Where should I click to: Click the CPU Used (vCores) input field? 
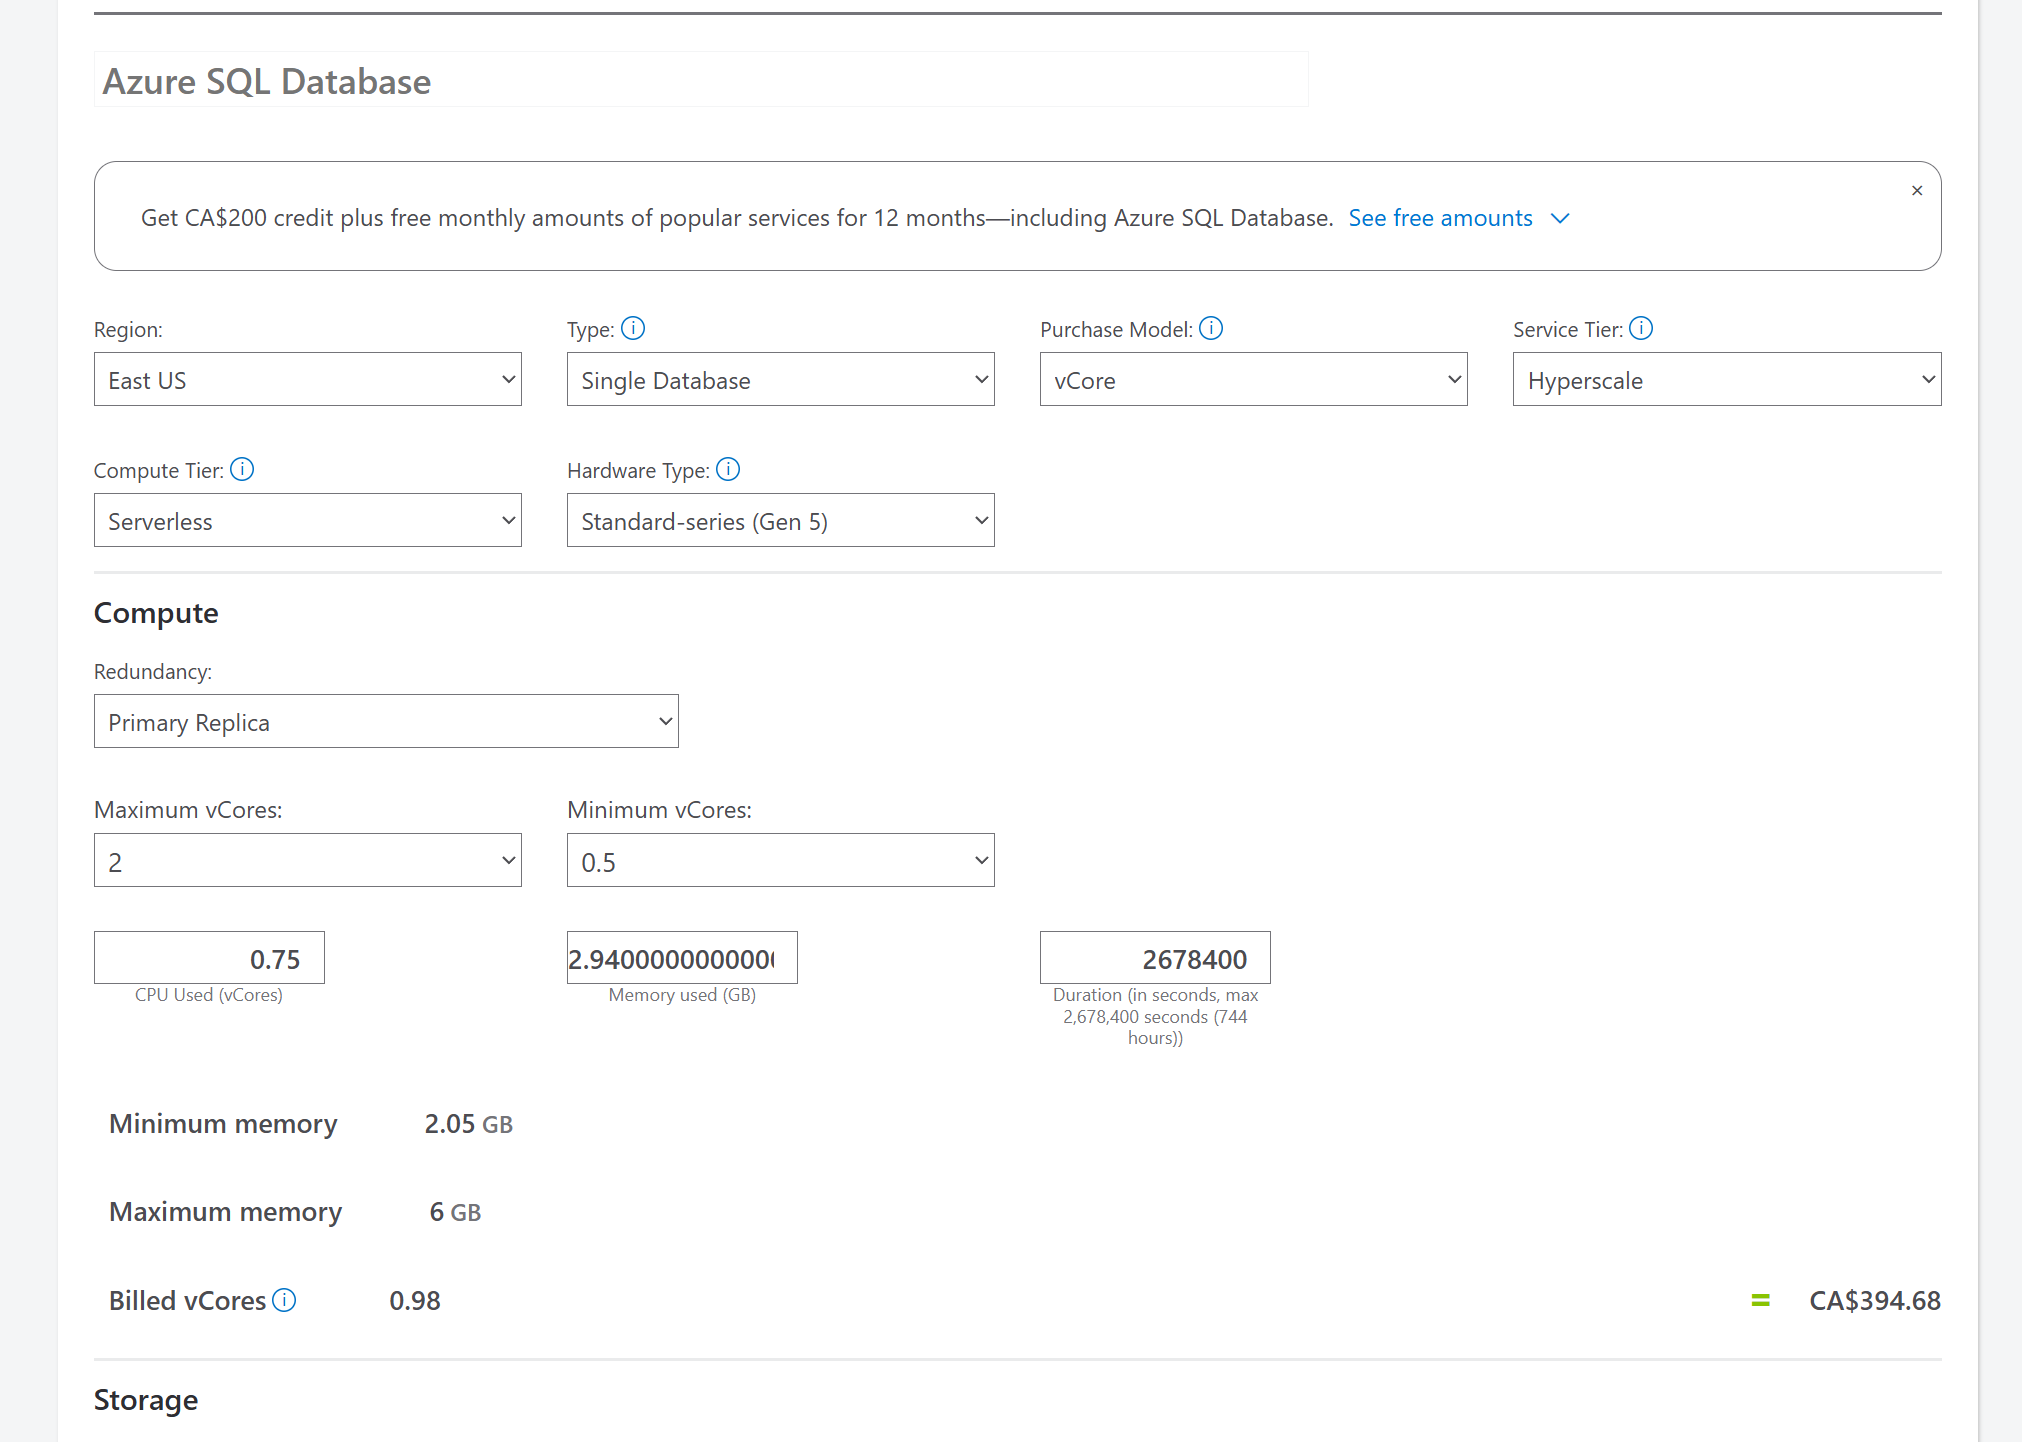click(209, 958)
